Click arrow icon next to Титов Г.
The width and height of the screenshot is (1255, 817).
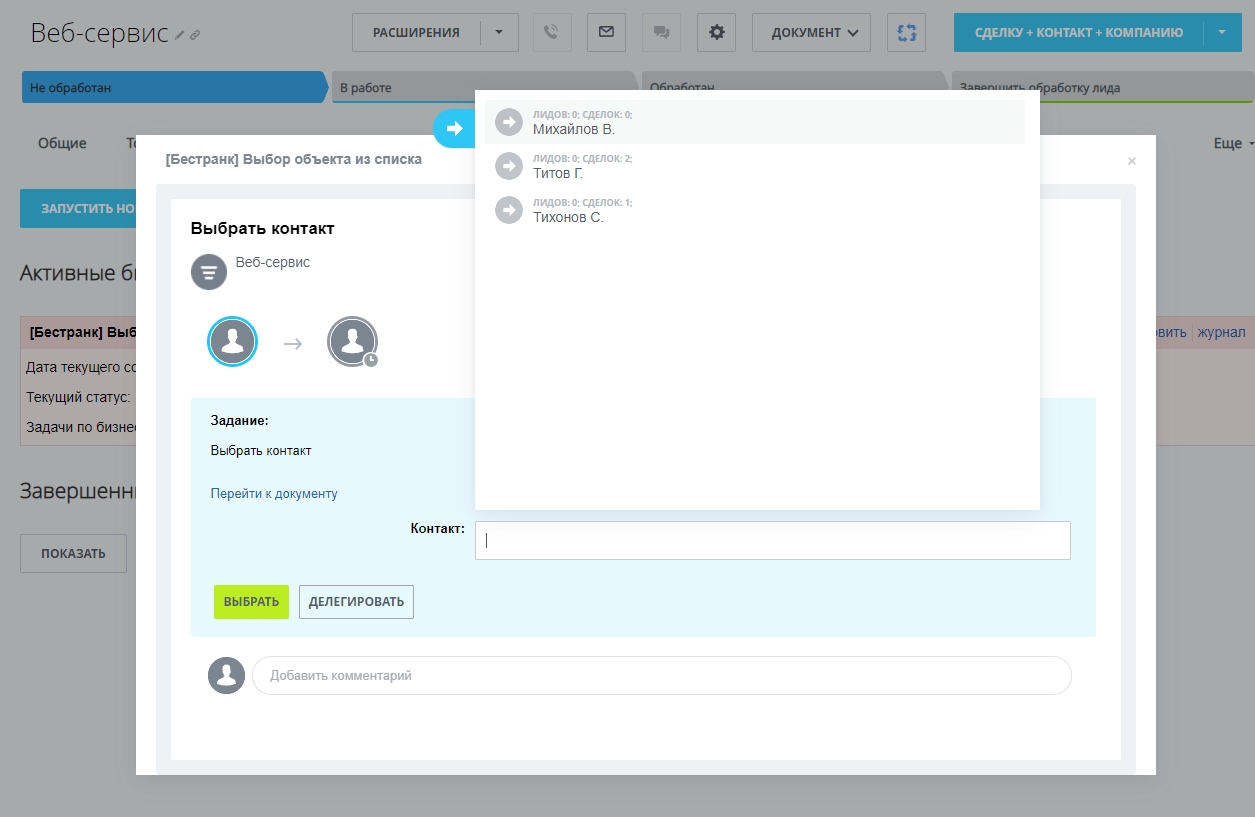(x=509, y=166)
